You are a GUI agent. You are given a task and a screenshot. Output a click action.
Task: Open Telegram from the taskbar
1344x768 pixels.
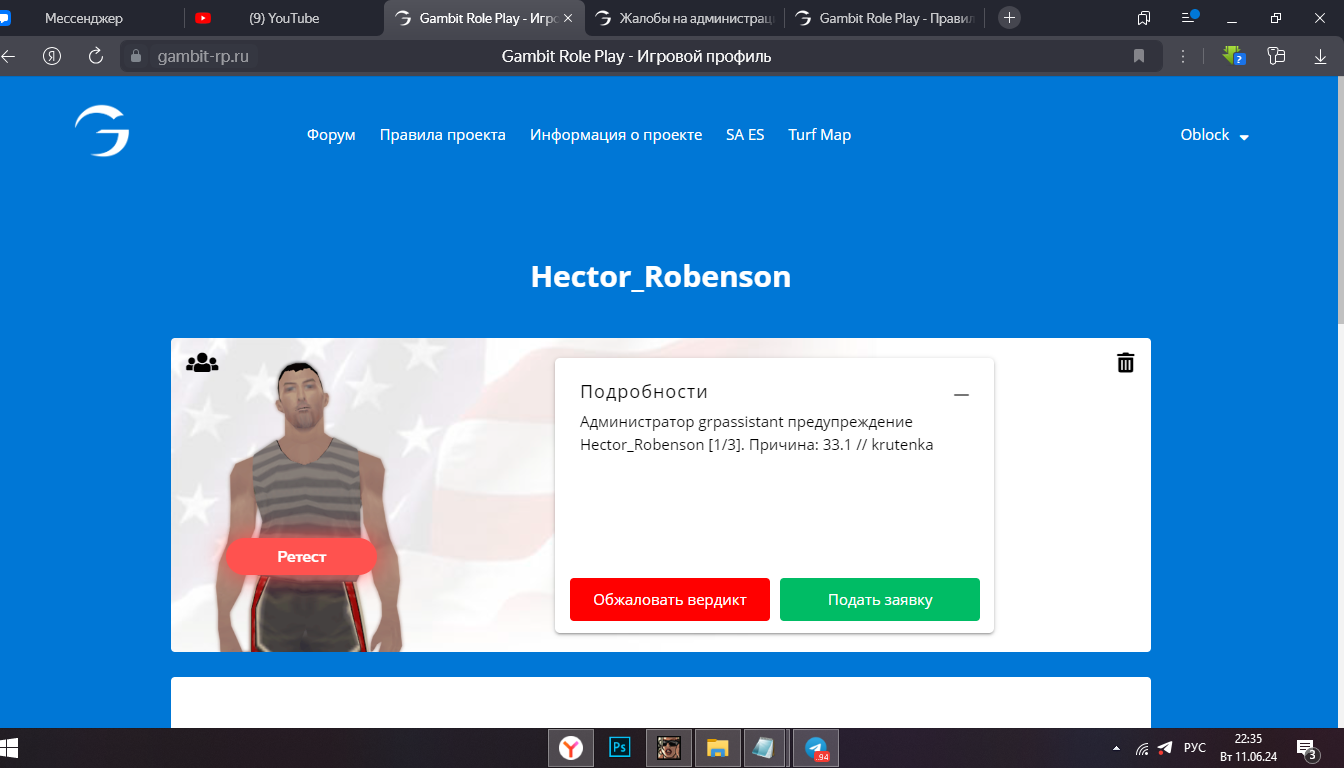815,747
